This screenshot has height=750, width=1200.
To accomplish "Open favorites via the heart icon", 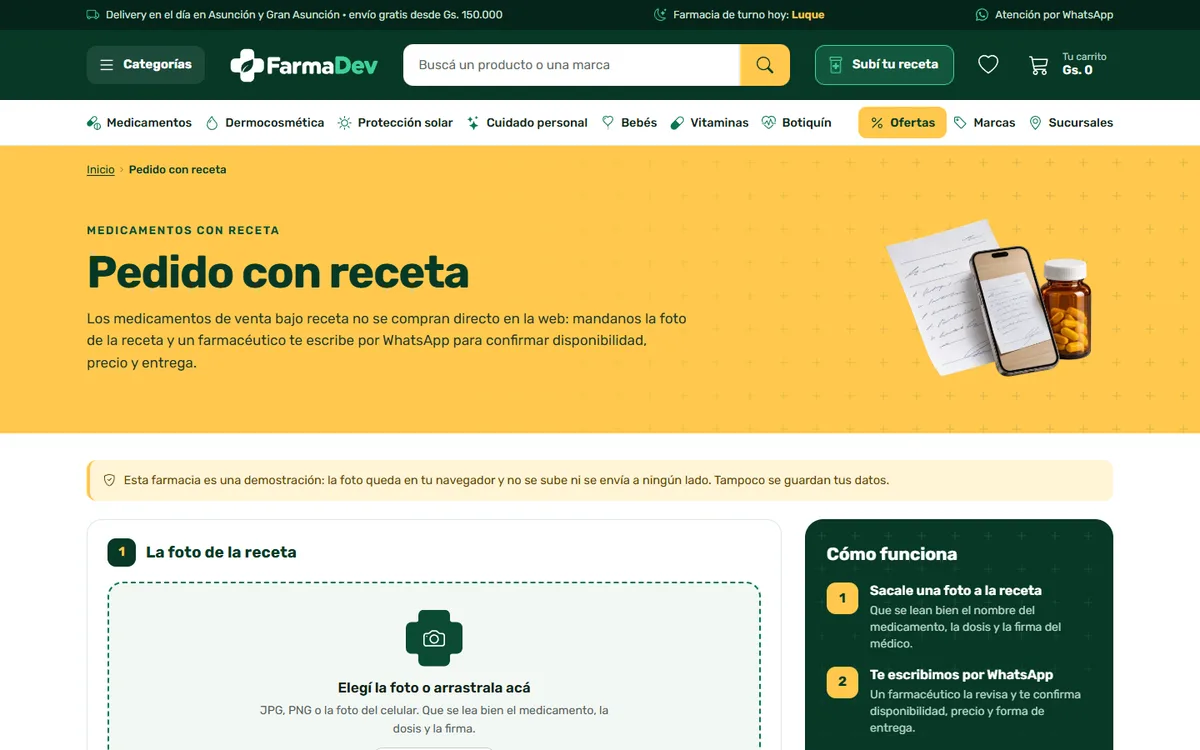I will pos(988,65).
